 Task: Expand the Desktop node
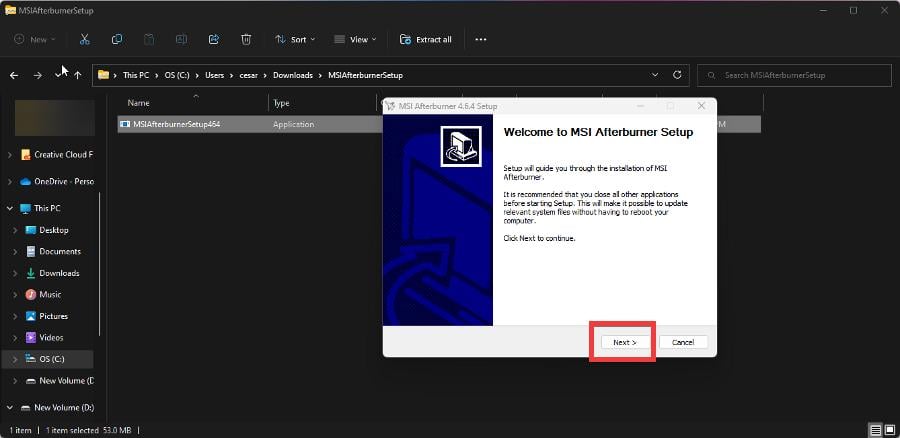coord(15,230)
